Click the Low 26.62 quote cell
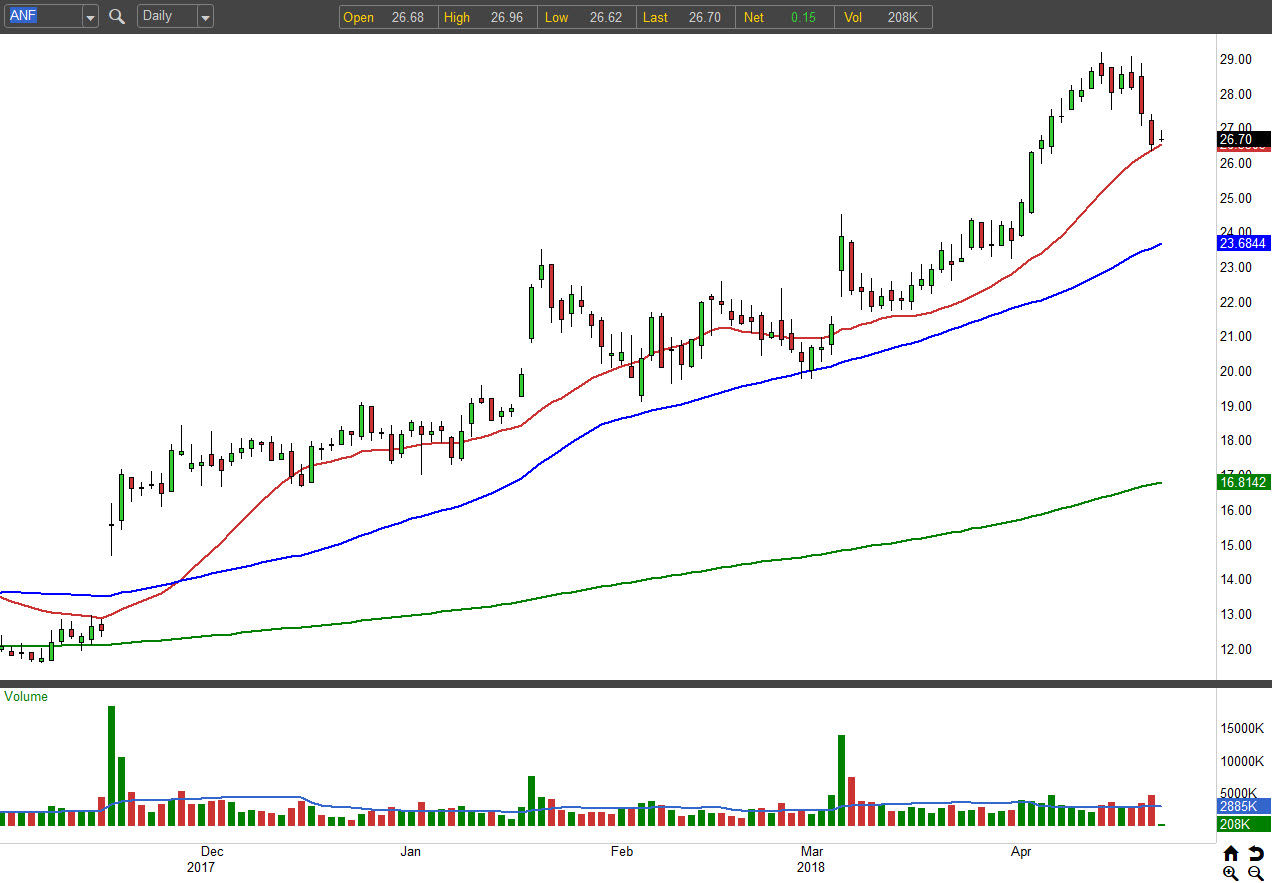The height and width of the screenshot is (883, 1272). [x=586, y=17]
